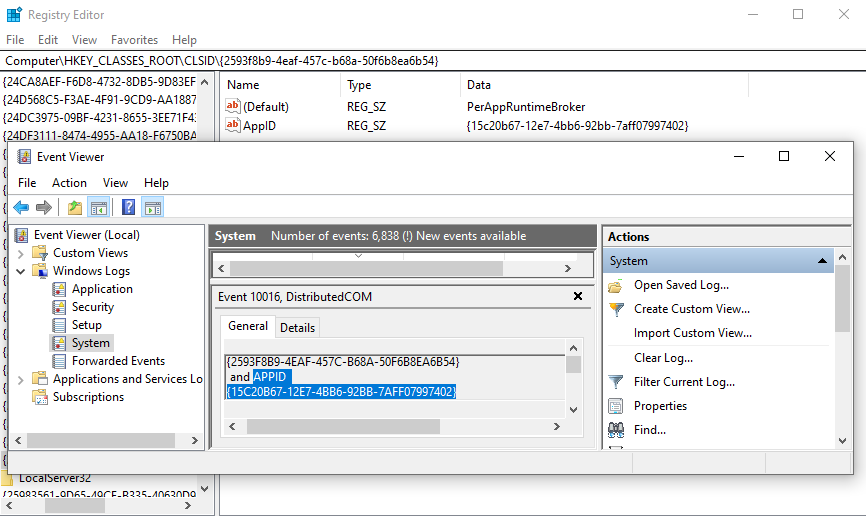This screenshot has height=516, width=866.
Task: Open the Edit menu in Registry Editor
Action: point(47,40)
